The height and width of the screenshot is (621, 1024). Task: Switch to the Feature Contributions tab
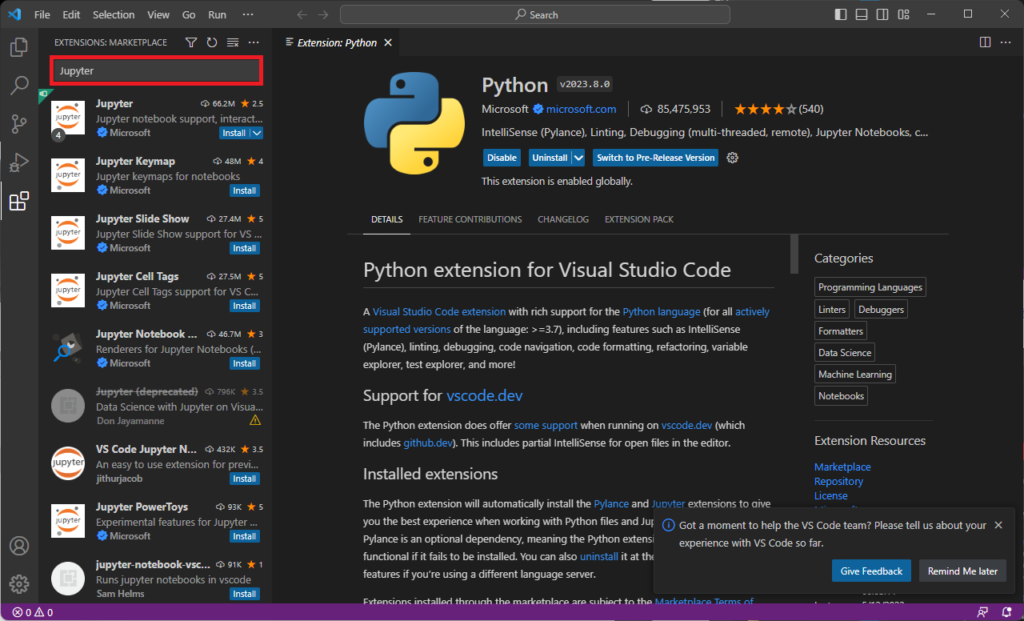(470, 219)
